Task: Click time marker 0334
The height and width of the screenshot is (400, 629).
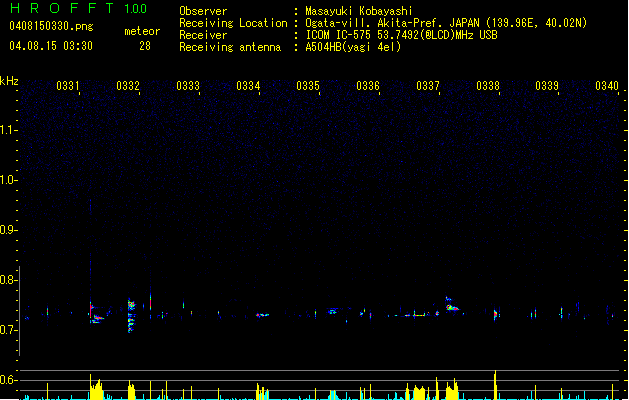Action: tap(248, 86)
